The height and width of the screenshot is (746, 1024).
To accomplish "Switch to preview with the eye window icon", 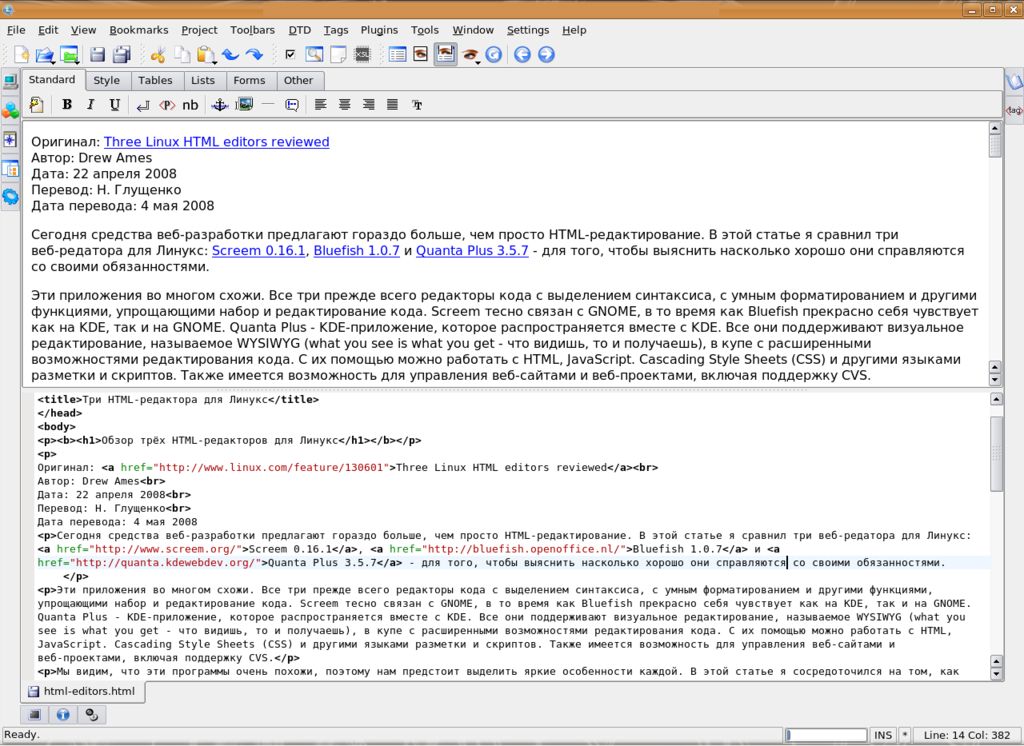I will (x=421, y=54).
